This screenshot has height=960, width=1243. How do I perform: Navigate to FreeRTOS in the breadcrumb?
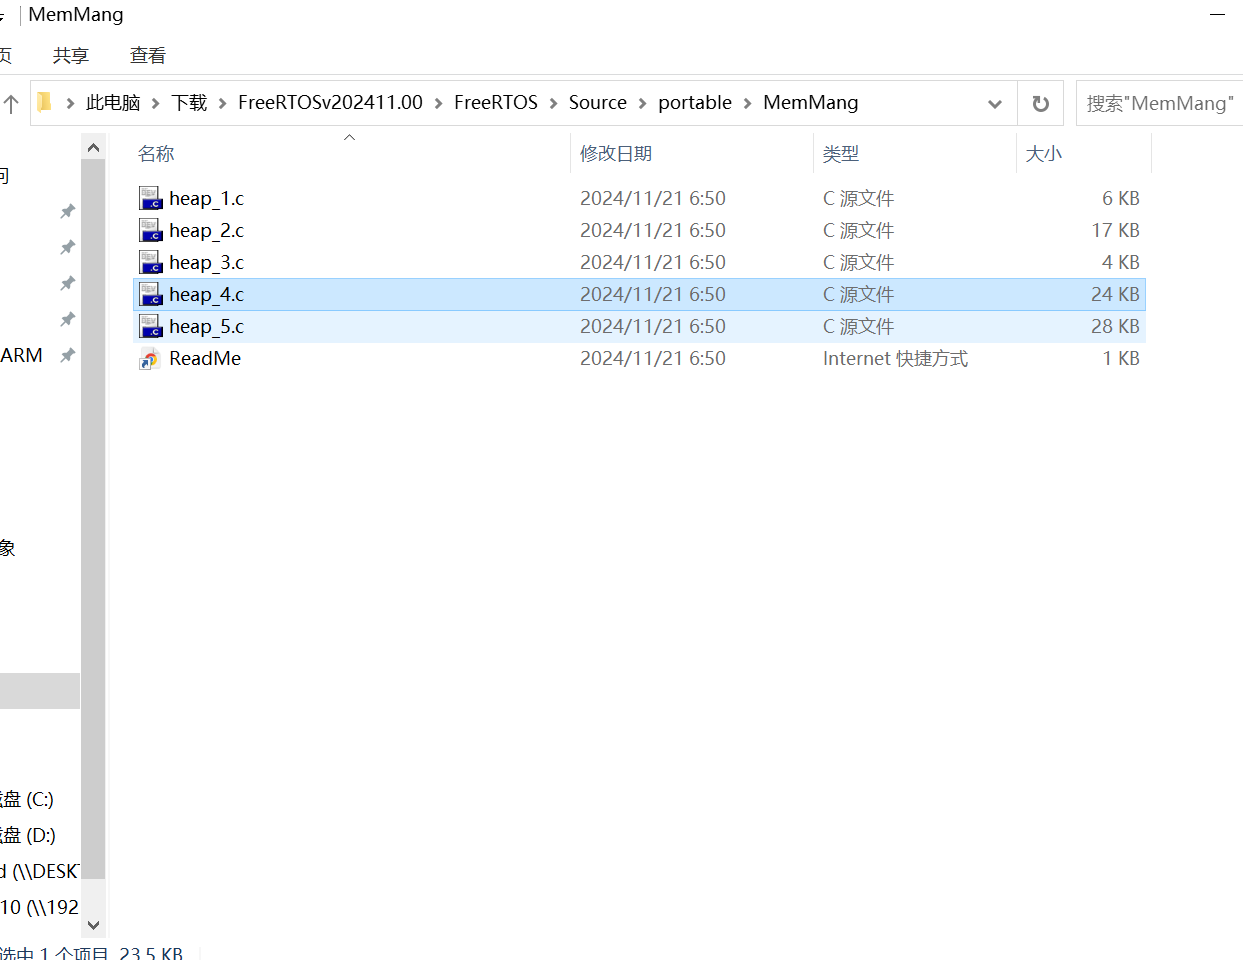pyautogui.click(x=496, y=102)
